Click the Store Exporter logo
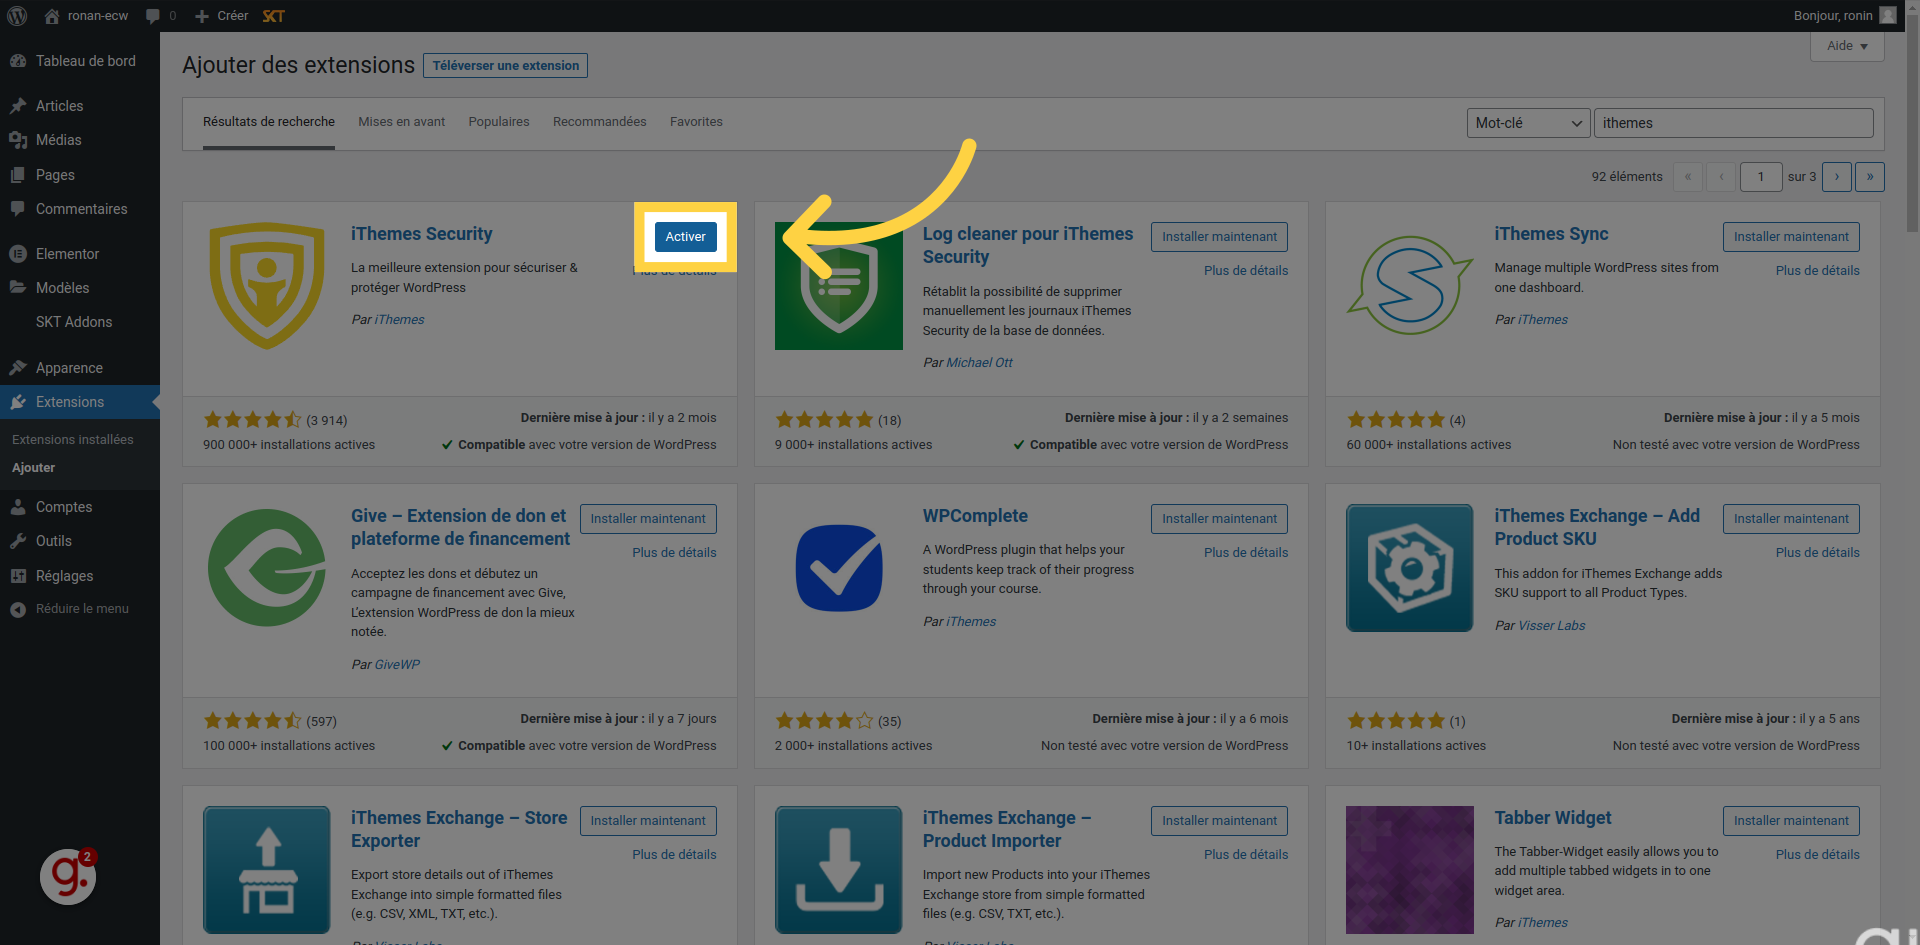Viewport: 1920px width, 945px height. click(267, 870)
